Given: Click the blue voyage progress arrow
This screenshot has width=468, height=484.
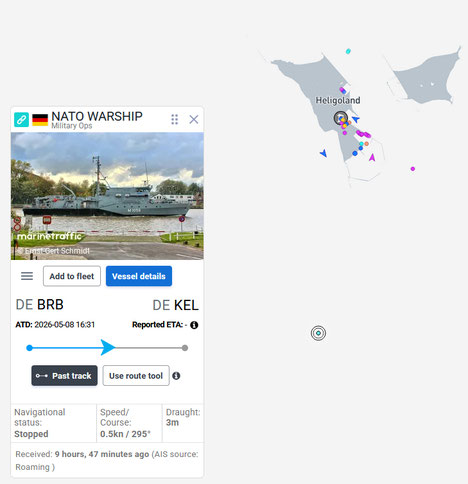Looking at the screenshot, I should tap(108, 348).
